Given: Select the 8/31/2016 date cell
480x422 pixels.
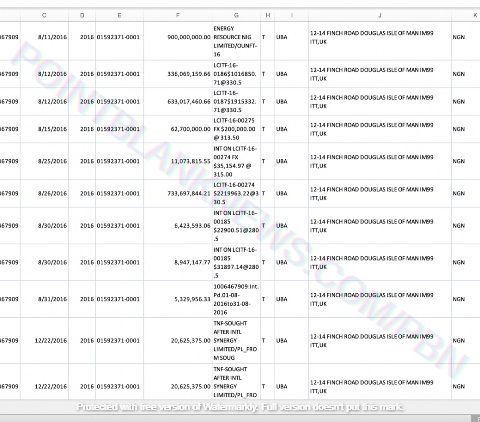Looking at the screenshot, I should tap(44, 299).
